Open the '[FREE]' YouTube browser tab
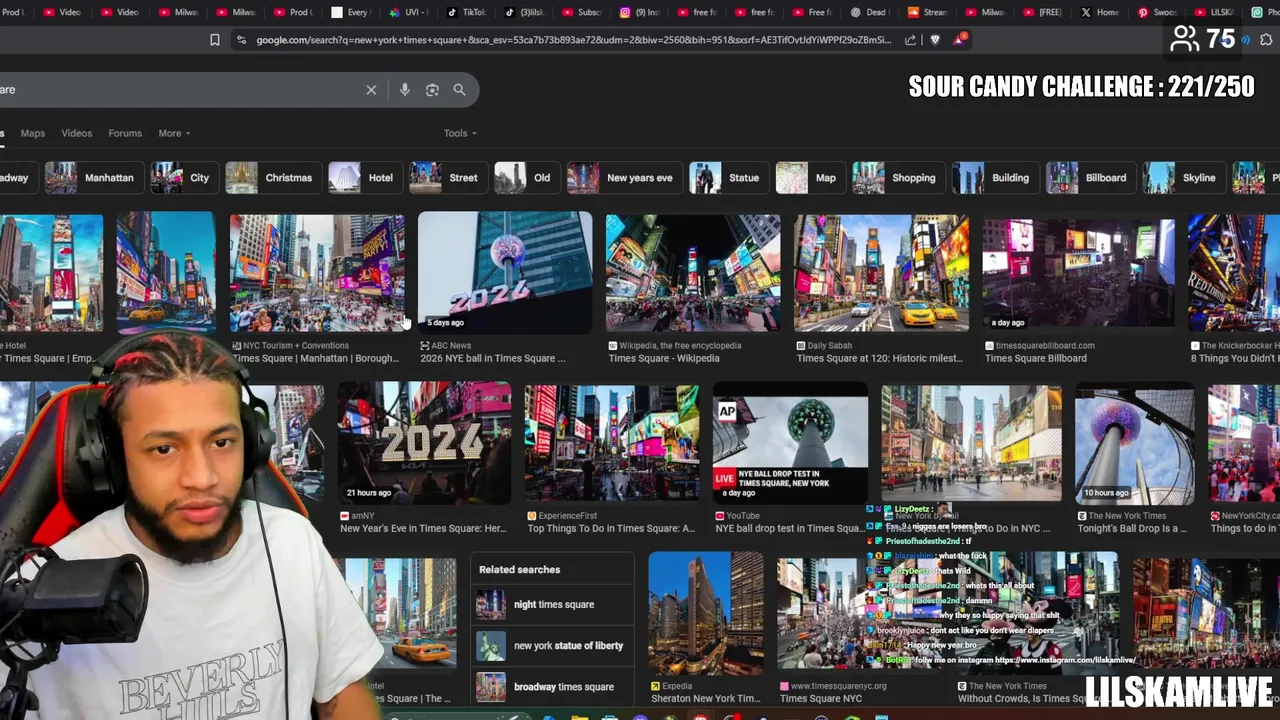Viewport: 1280px width, 720px height. click(1041, 12)
